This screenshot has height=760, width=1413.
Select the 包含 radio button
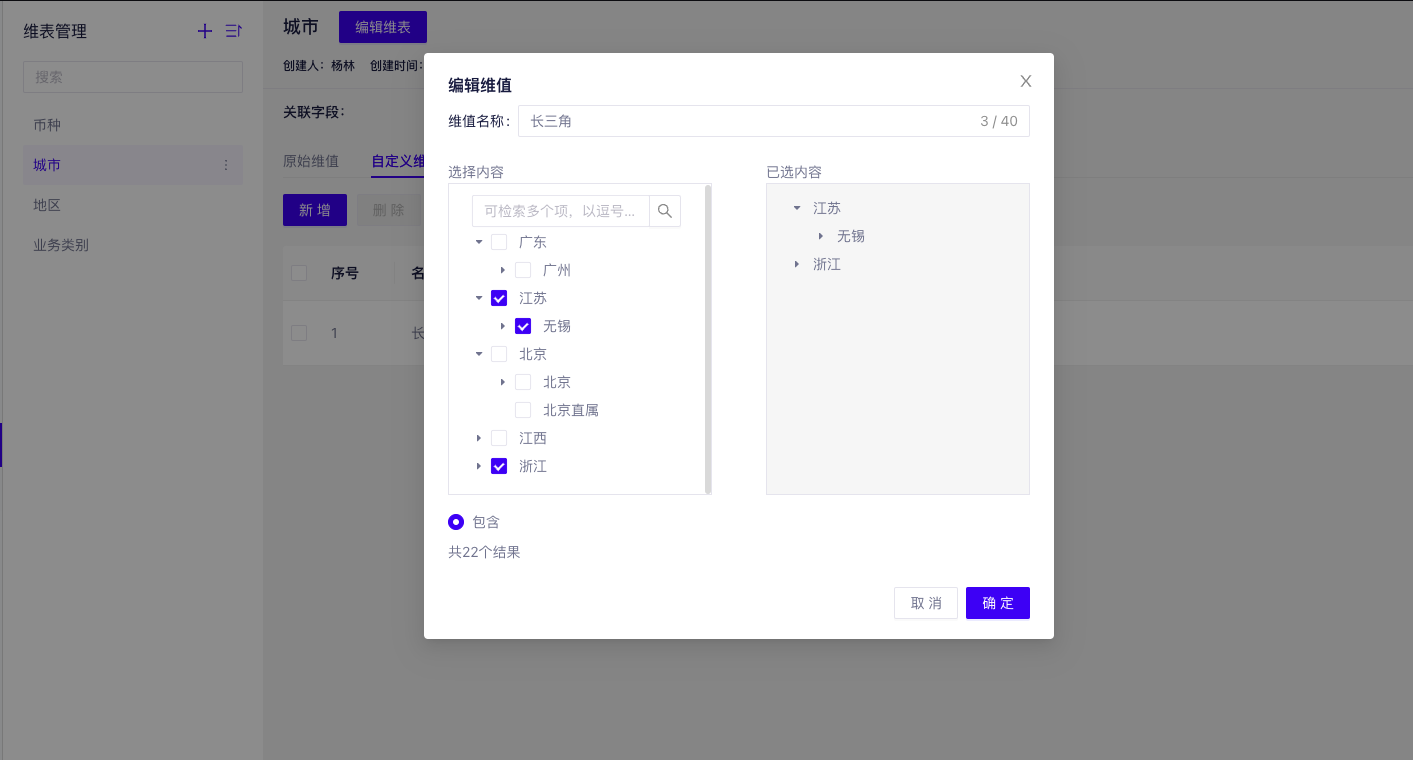(456, 521)
